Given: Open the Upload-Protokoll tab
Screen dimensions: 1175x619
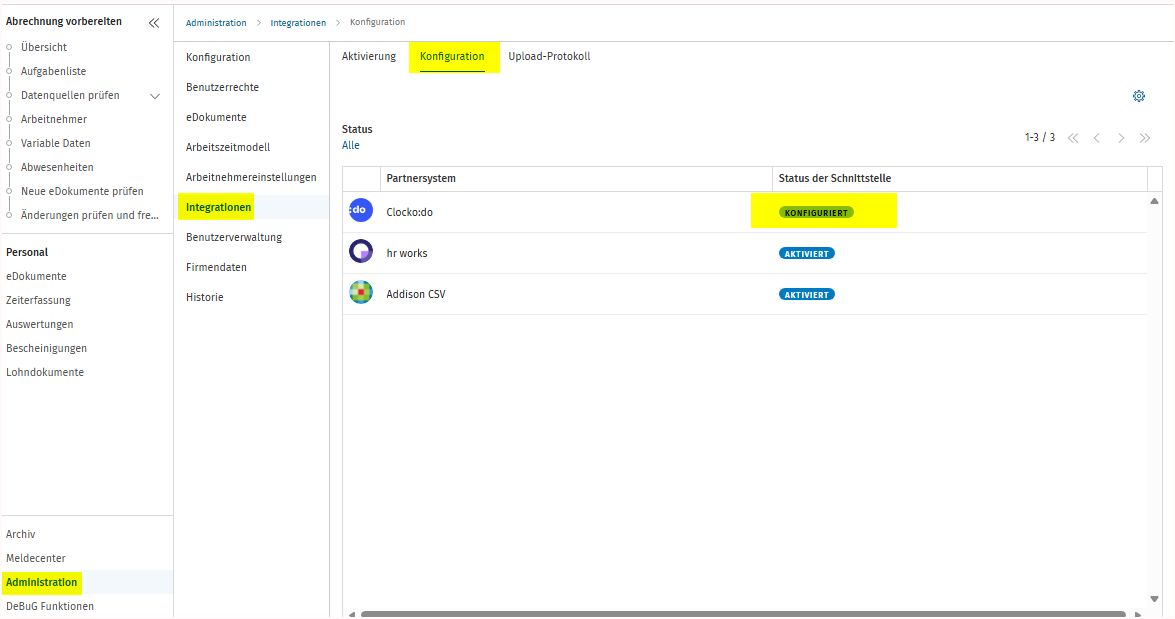Looking at the screenshot, I should tap(549, 56).
